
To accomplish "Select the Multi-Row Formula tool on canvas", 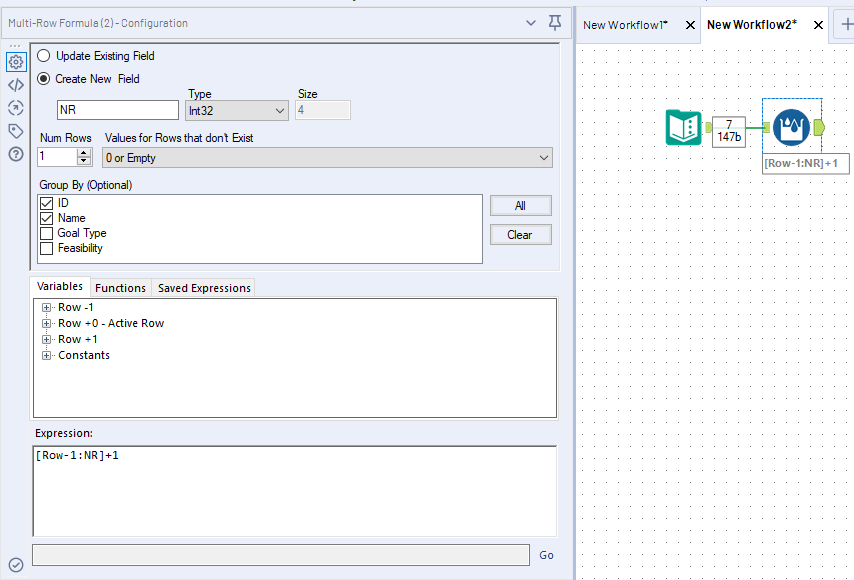I will (x=791, y=128).
